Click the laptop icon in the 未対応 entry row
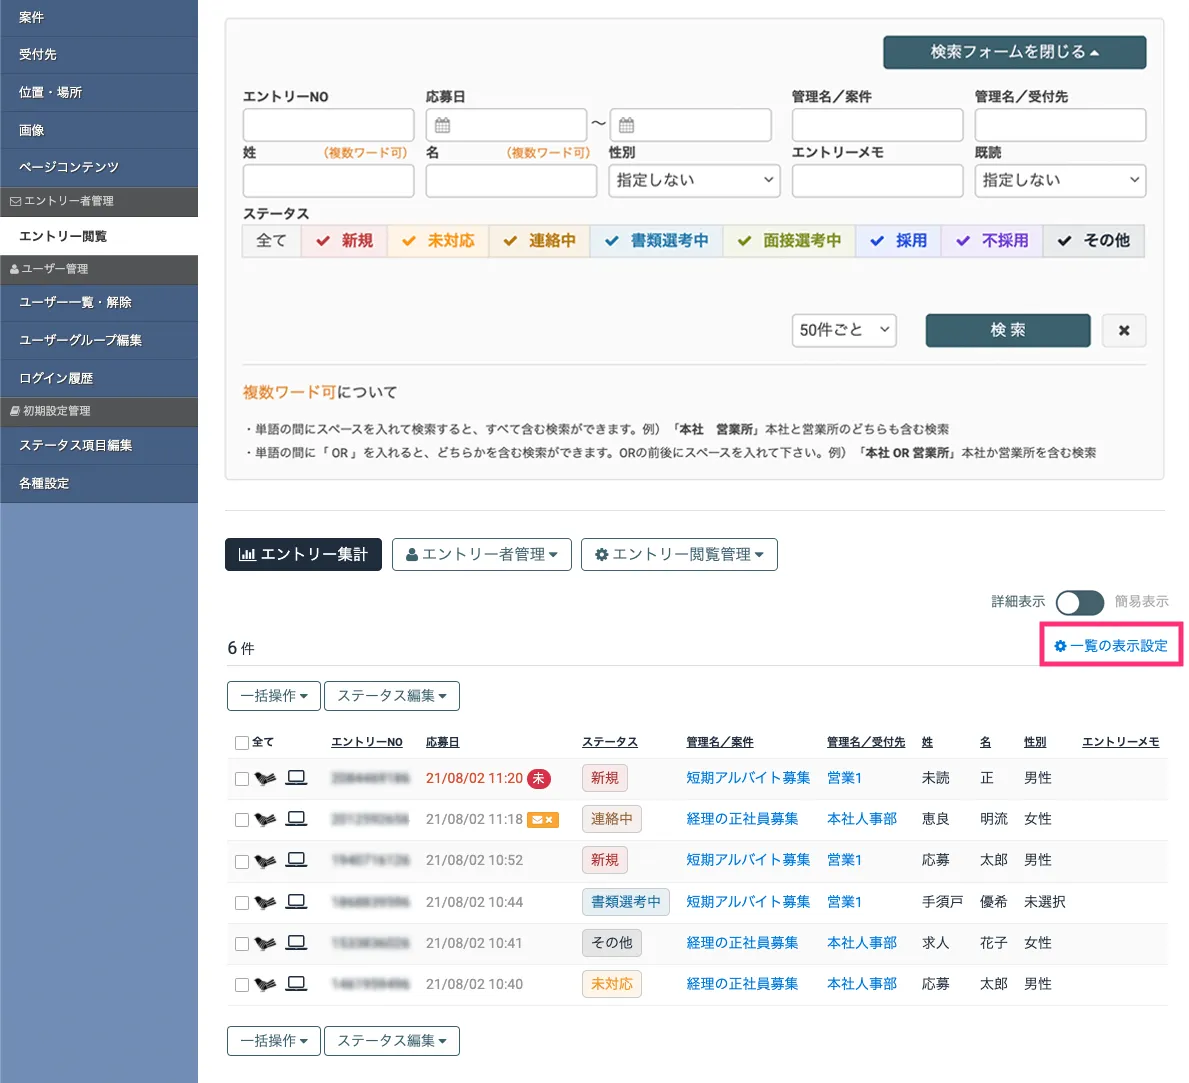Screen dimensions: 1189x1083 (296, 983)
